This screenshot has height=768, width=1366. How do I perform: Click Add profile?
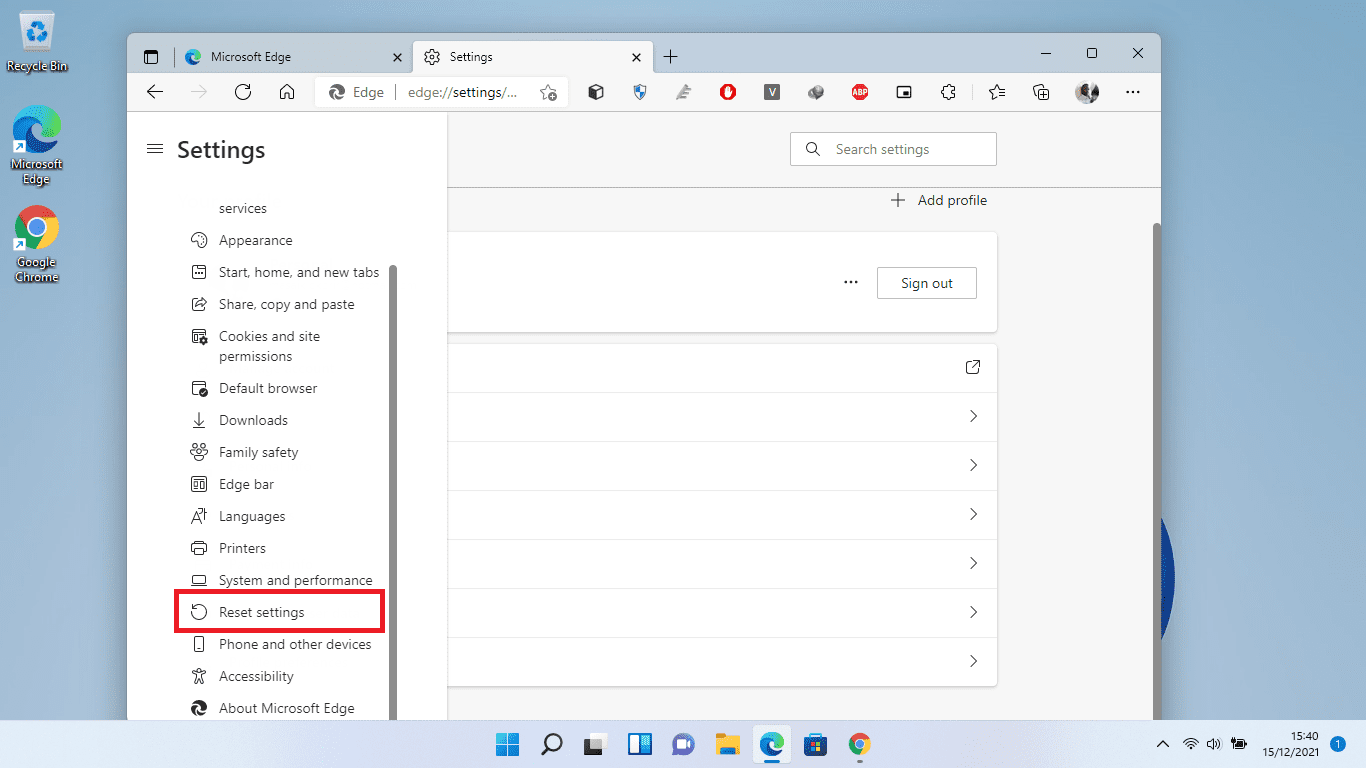[x=938, y=200]
